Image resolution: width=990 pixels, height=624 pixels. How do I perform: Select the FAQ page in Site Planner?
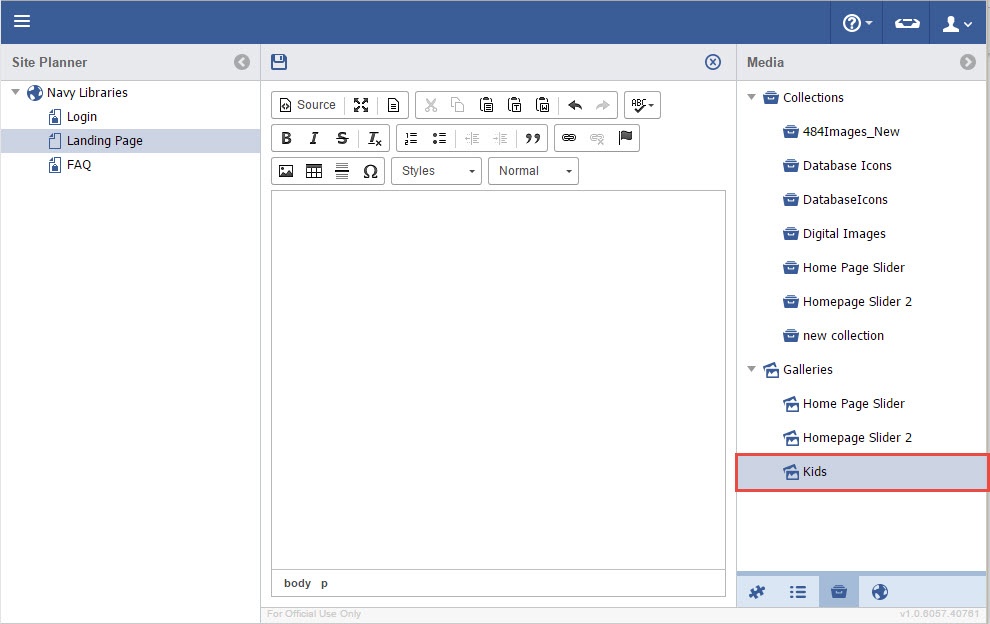click(79, 165)
